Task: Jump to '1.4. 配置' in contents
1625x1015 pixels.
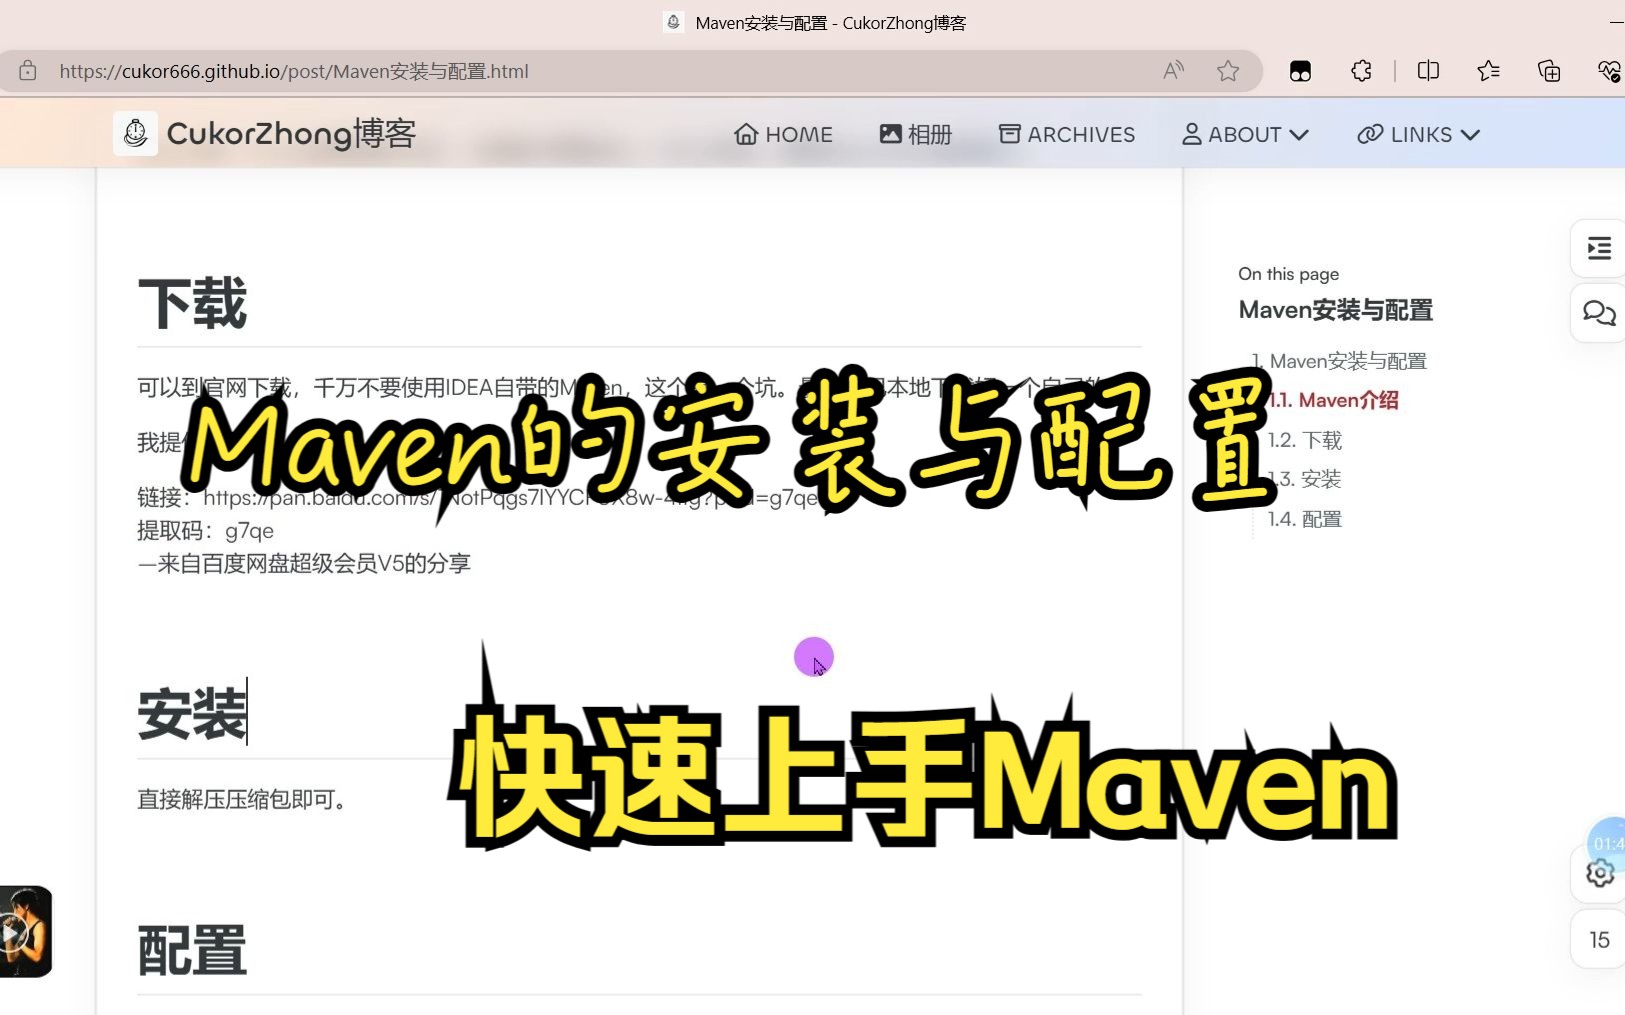Action: 1305,519
